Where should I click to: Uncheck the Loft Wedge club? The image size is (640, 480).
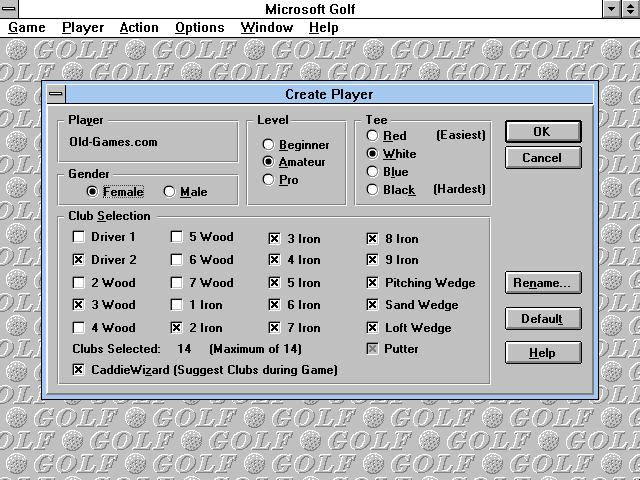coord(409,327)
